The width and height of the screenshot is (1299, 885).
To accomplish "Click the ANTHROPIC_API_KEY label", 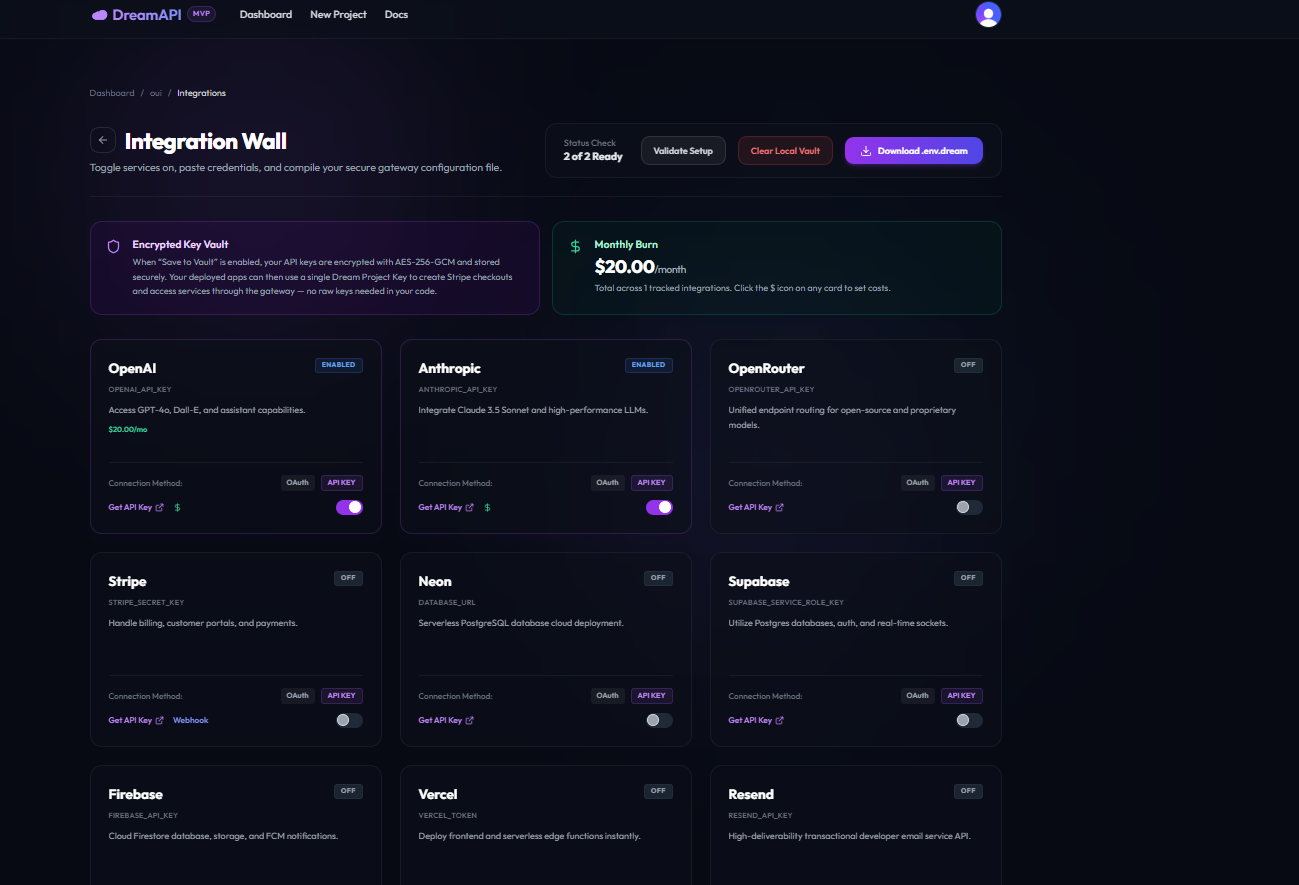I will (458, 389).
